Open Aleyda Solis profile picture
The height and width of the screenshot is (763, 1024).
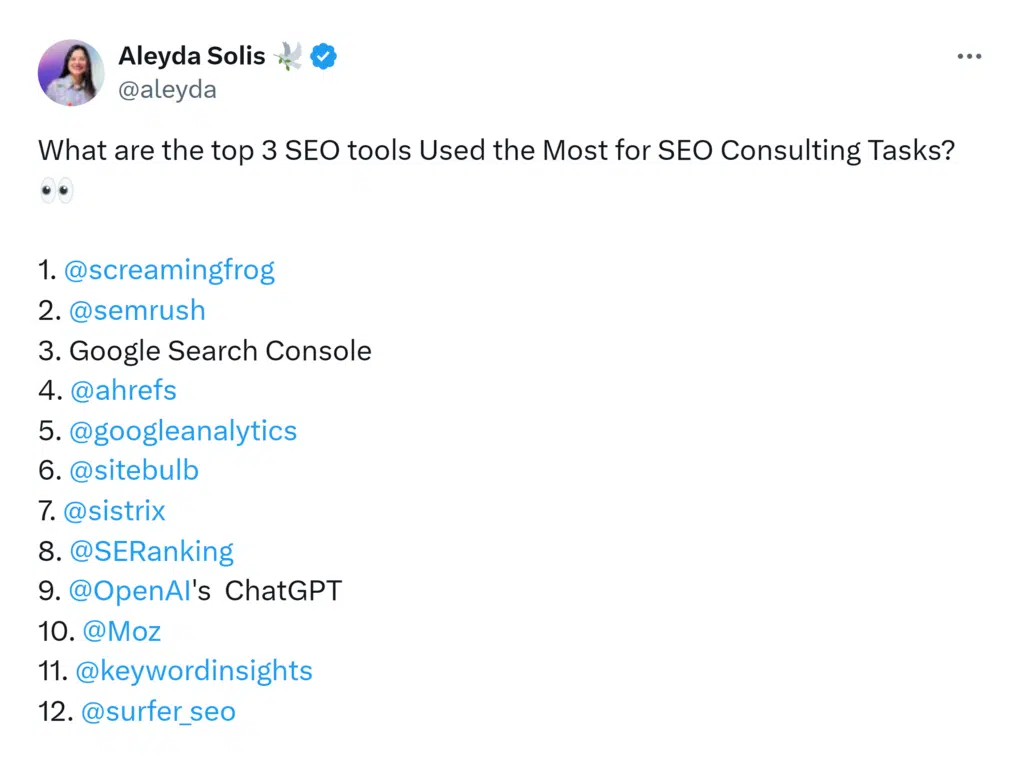[71, 73]
